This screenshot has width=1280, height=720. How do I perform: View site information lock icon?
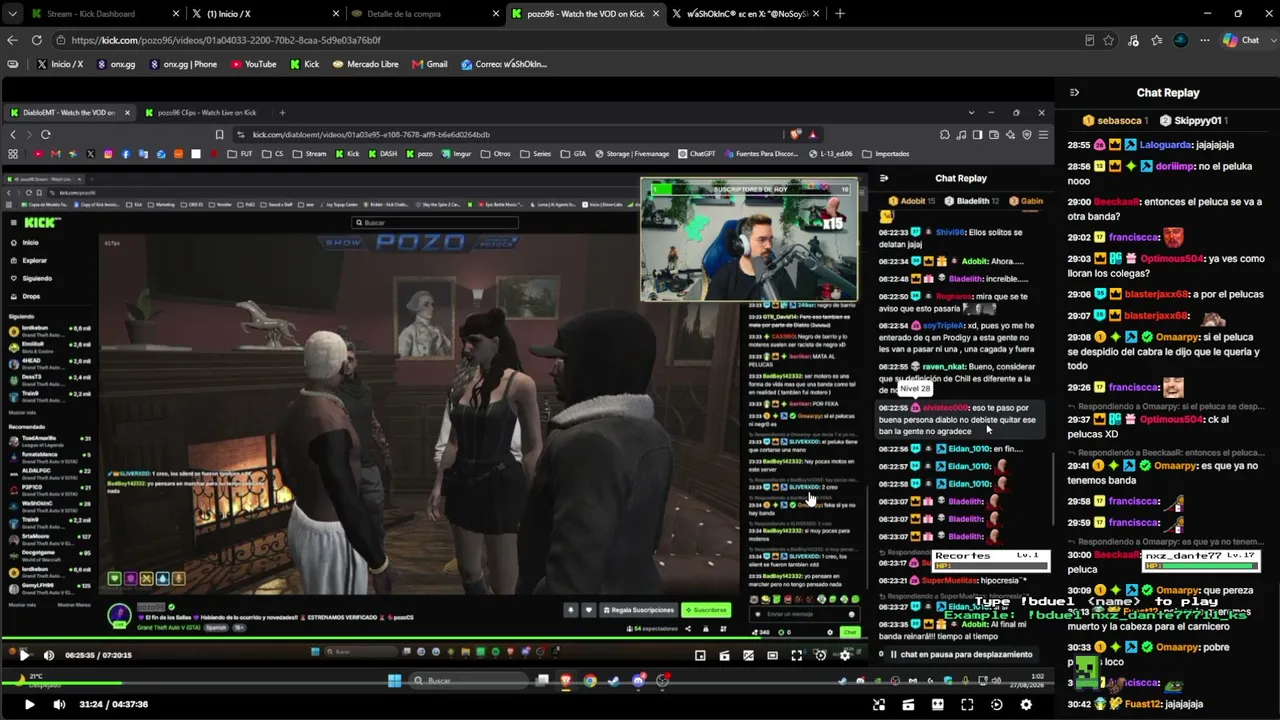[x=61, y=40]
